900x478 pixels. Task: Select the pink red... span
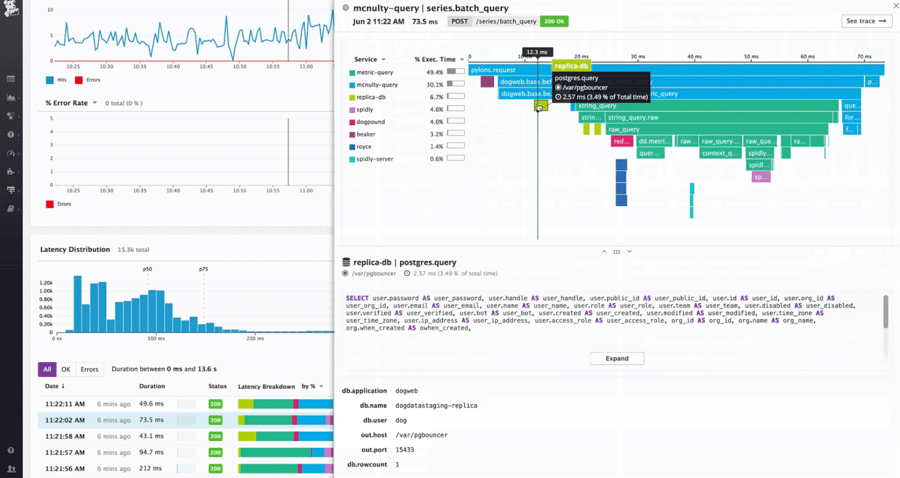(x=622, y=141)
